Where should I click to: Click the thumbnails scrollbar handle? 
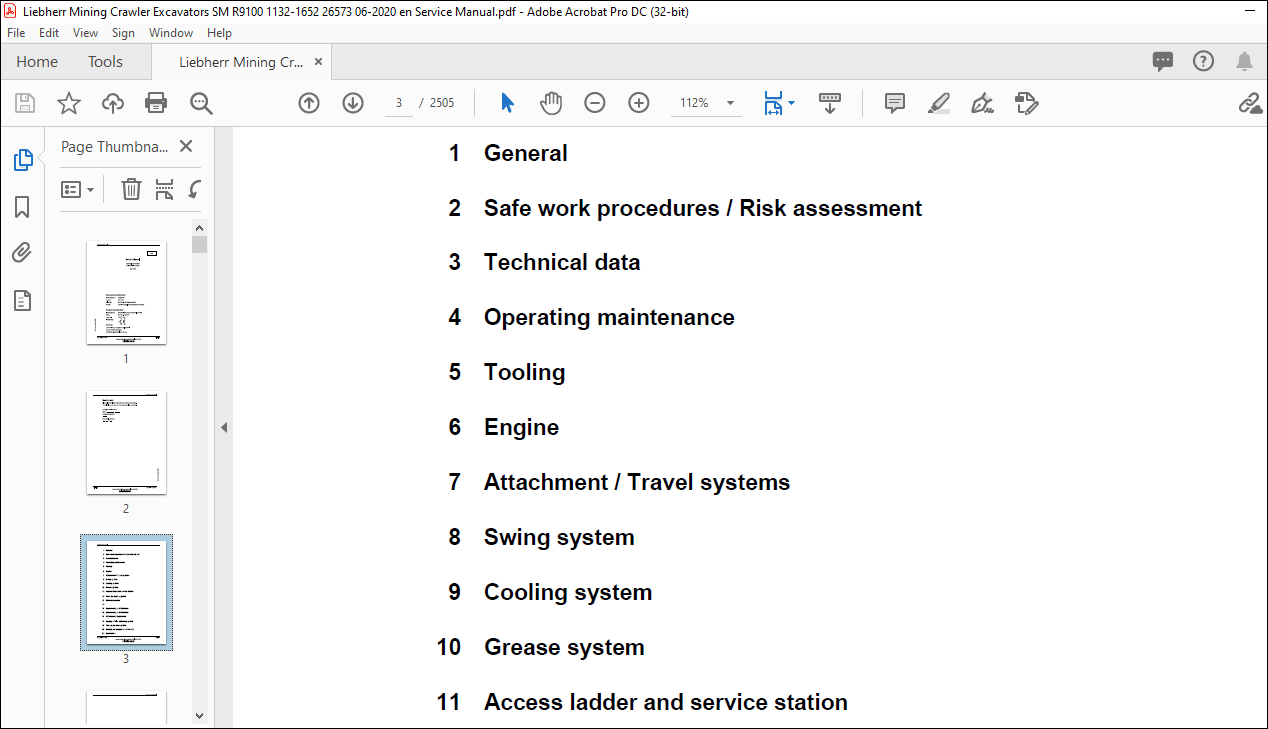pyautogui.click(x=199, y=244)
